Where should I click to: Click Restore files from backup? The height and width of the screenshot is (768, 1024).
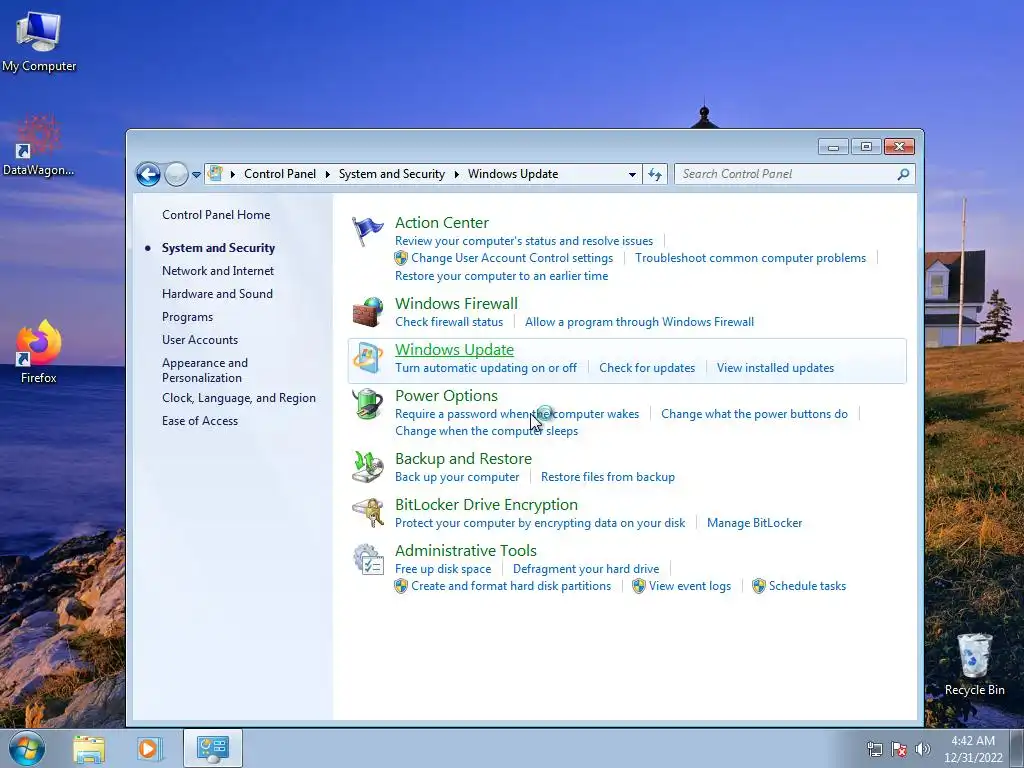[608, 477]
